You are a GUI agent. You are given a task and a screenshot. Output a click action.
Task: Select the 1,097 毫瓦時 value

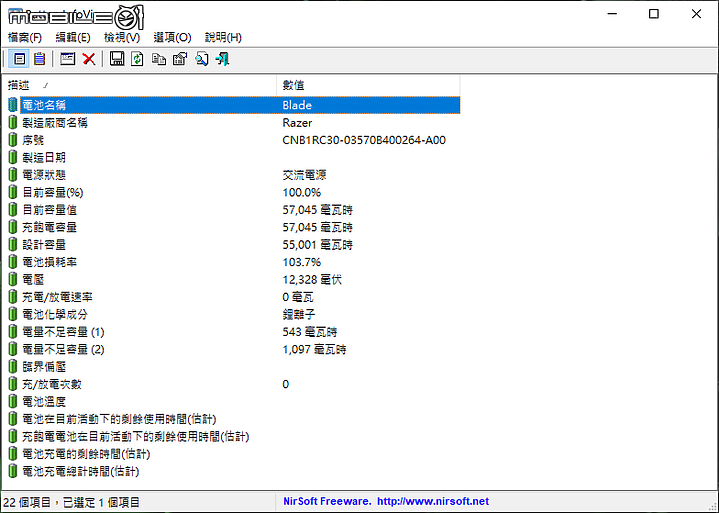314,349
